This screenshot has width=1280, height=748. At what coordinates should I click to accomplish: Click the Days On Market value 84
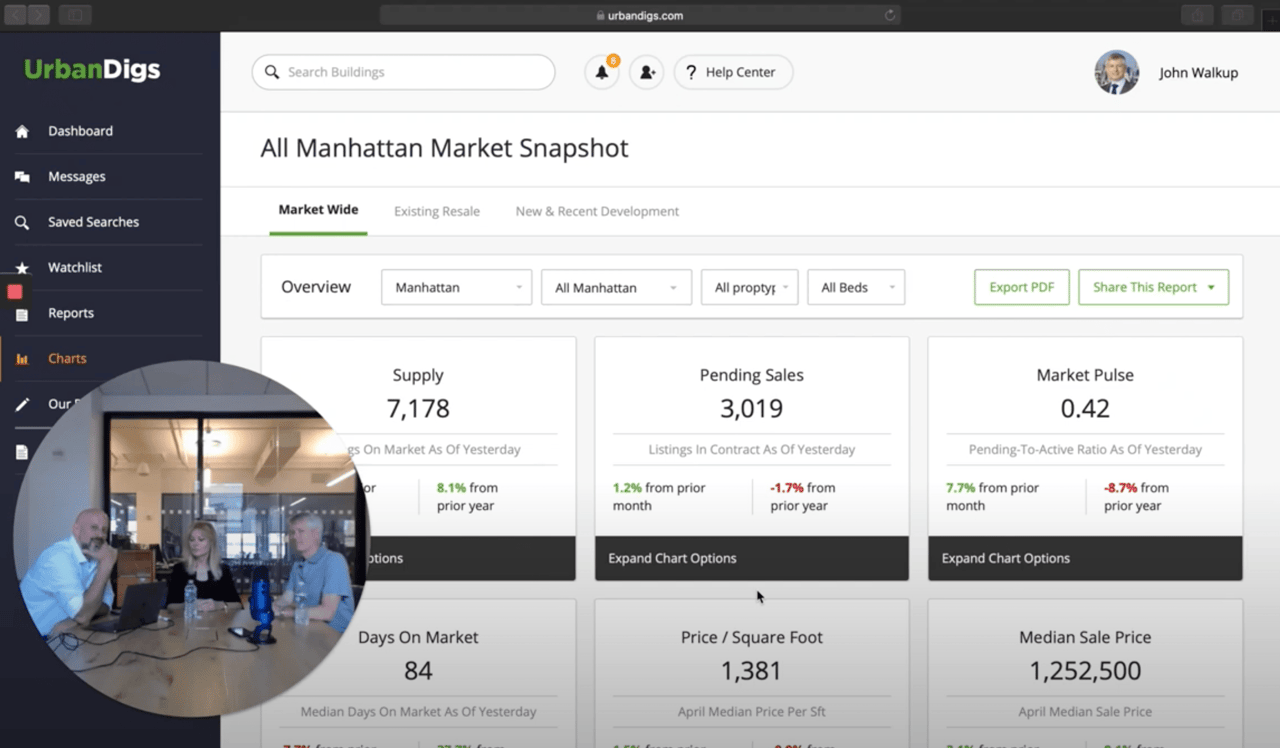[x=418, y=670]
